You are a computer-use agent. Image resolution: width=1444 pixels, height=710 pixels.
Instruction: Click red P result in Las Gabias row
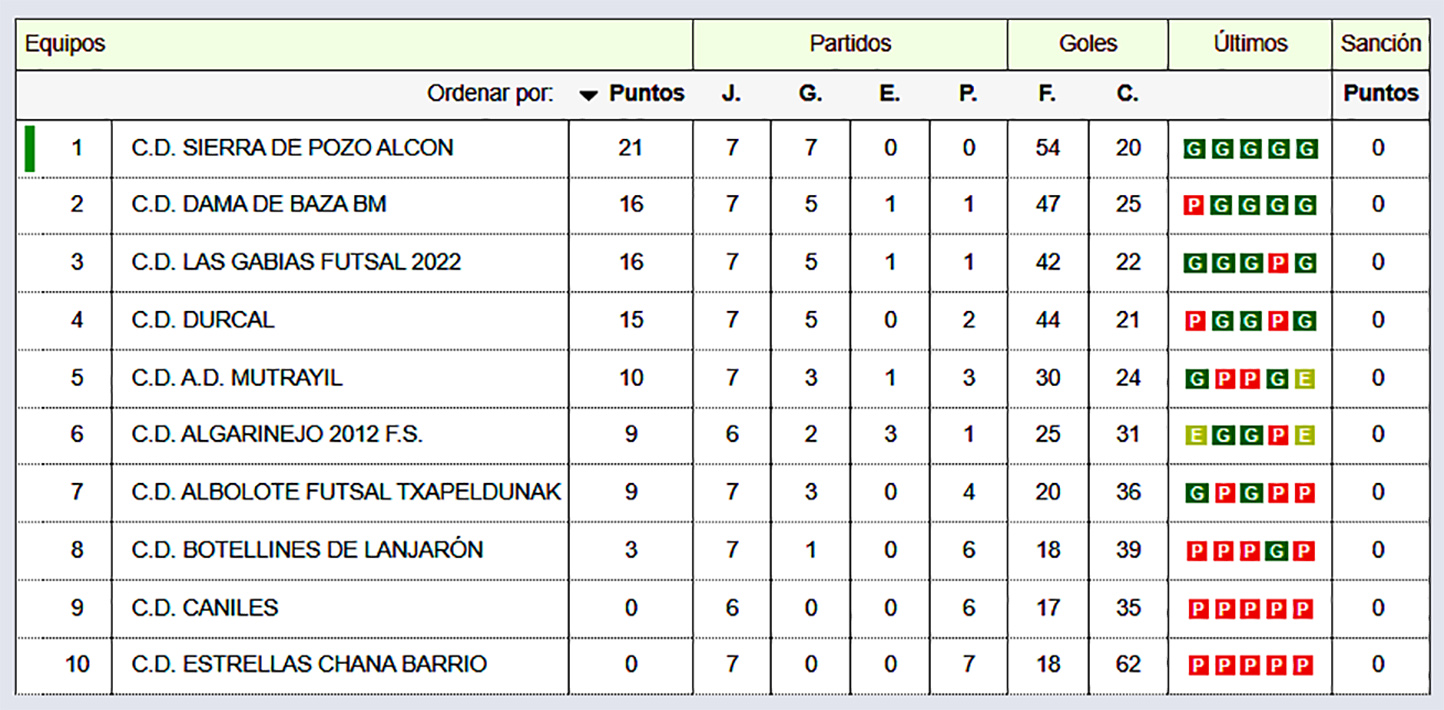click(x=1276, y=264)
